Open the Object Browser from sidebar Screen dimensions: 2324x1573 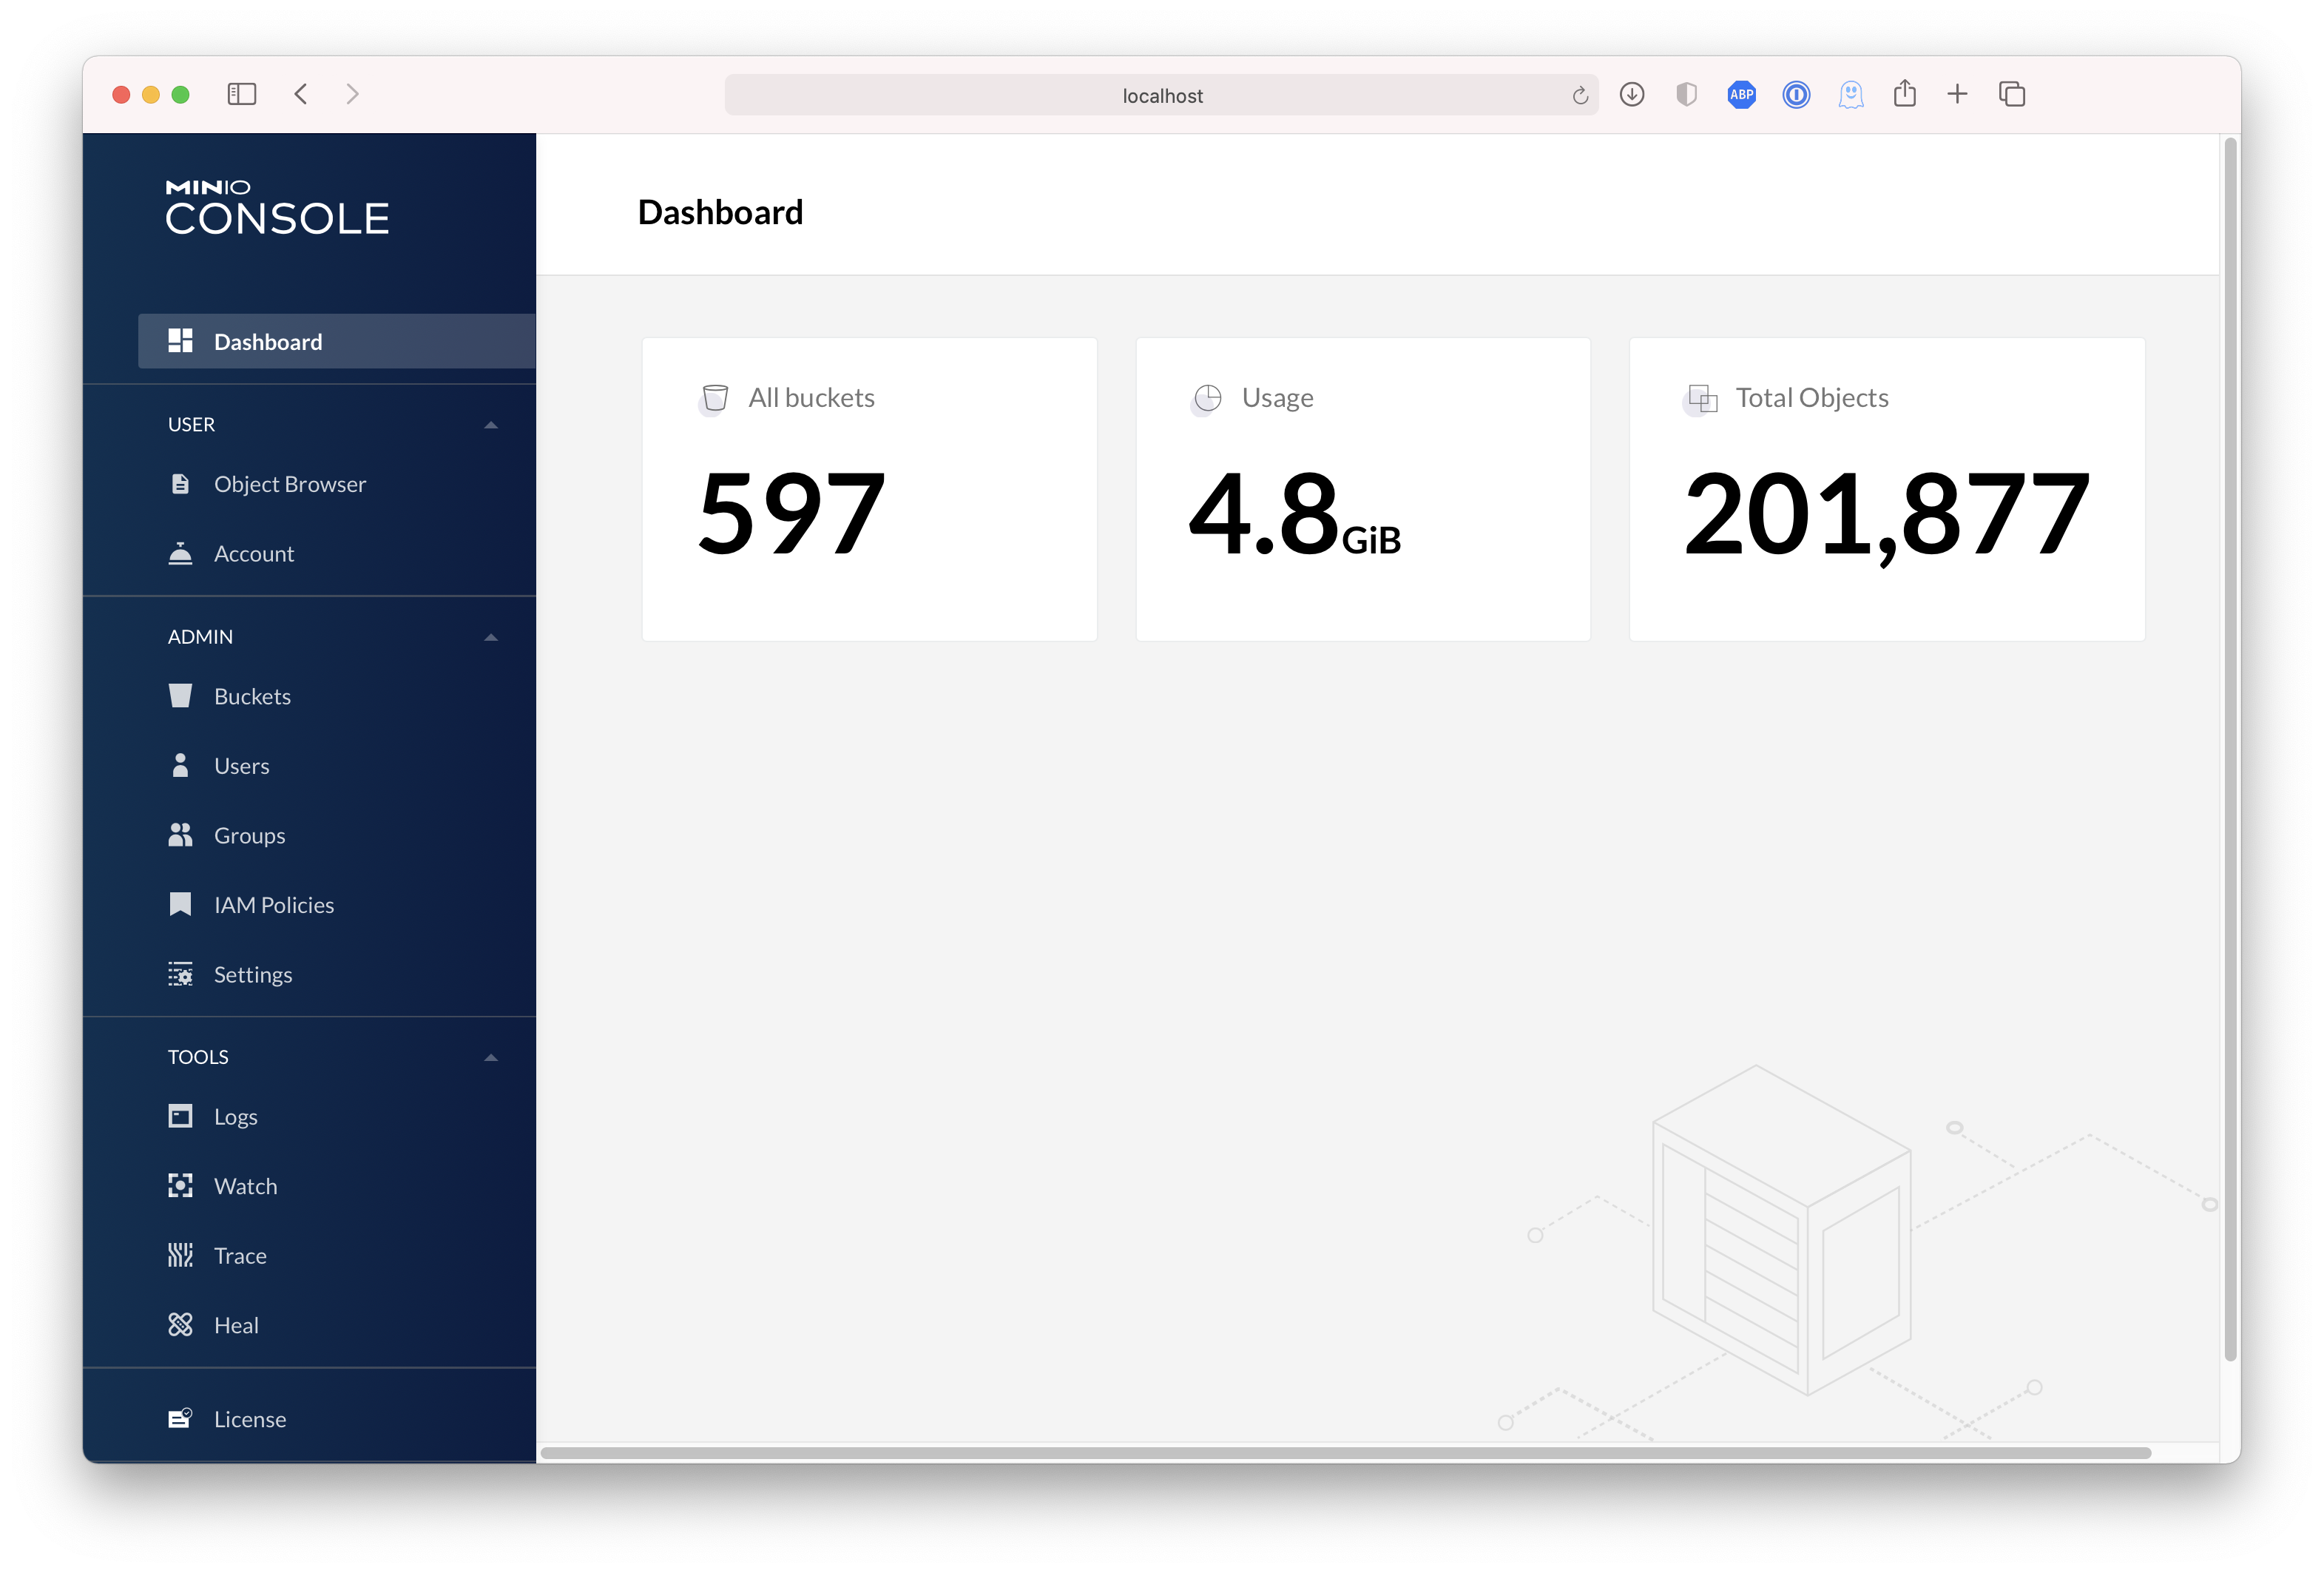[x=289, y=483]
